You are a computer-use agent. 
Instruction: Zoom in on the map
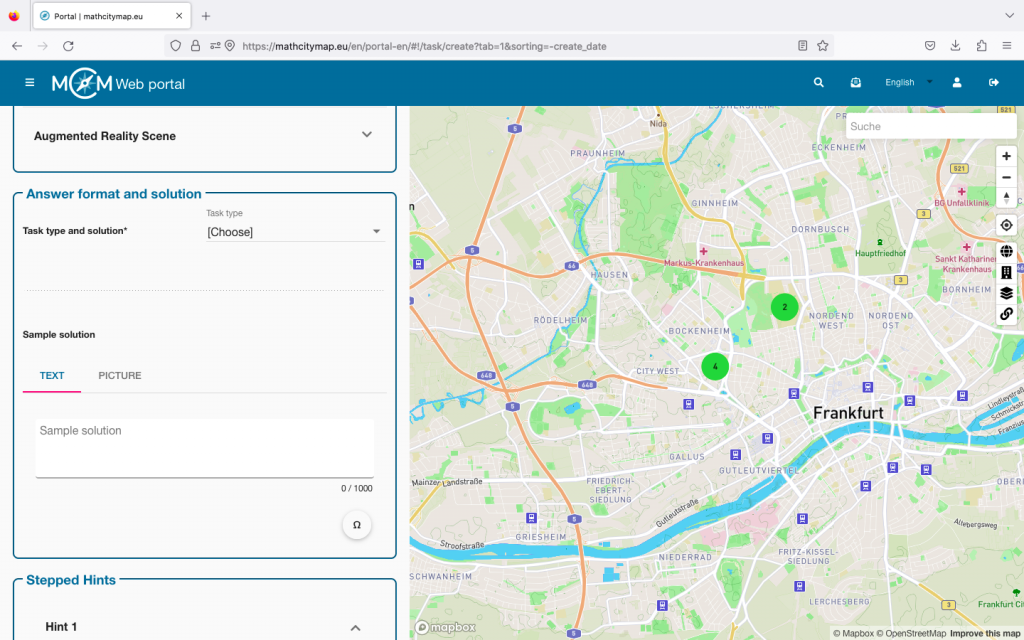pyautogui.click(x=1006, y=156)
